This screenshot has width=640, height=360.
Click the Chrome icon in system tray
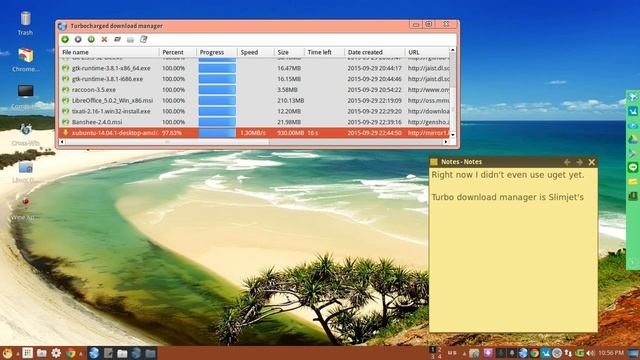coord(534,353)
